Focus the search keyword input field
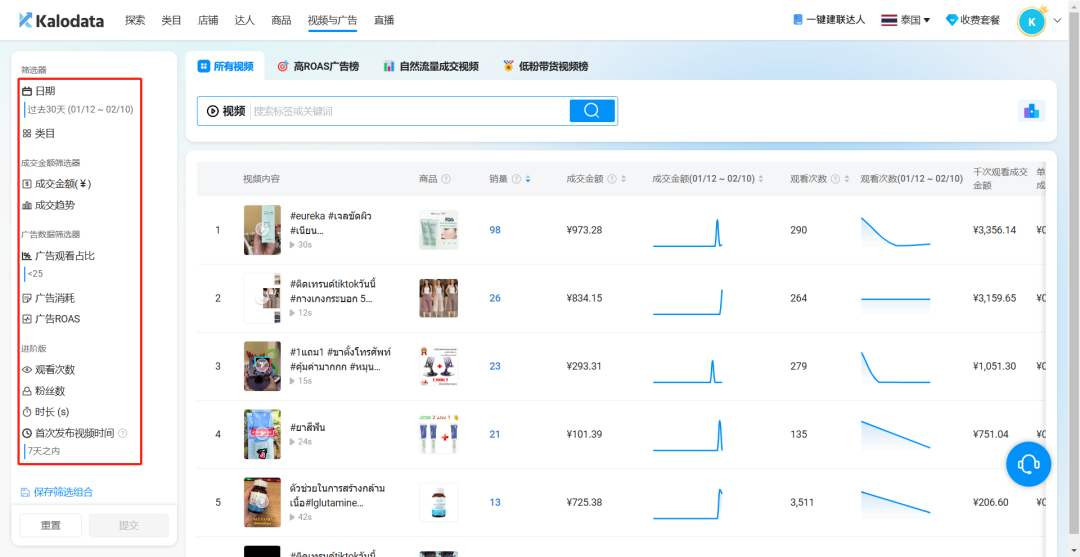This screenshot has width=1080, height=557. pyautogui.click(x=409, y=111)
